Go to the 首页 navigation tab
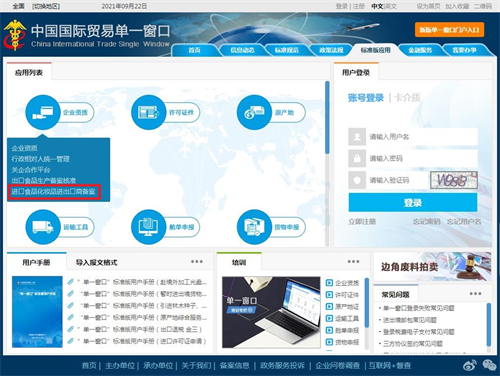Screen dimensions: 500x376 click(x=194, y=50)
